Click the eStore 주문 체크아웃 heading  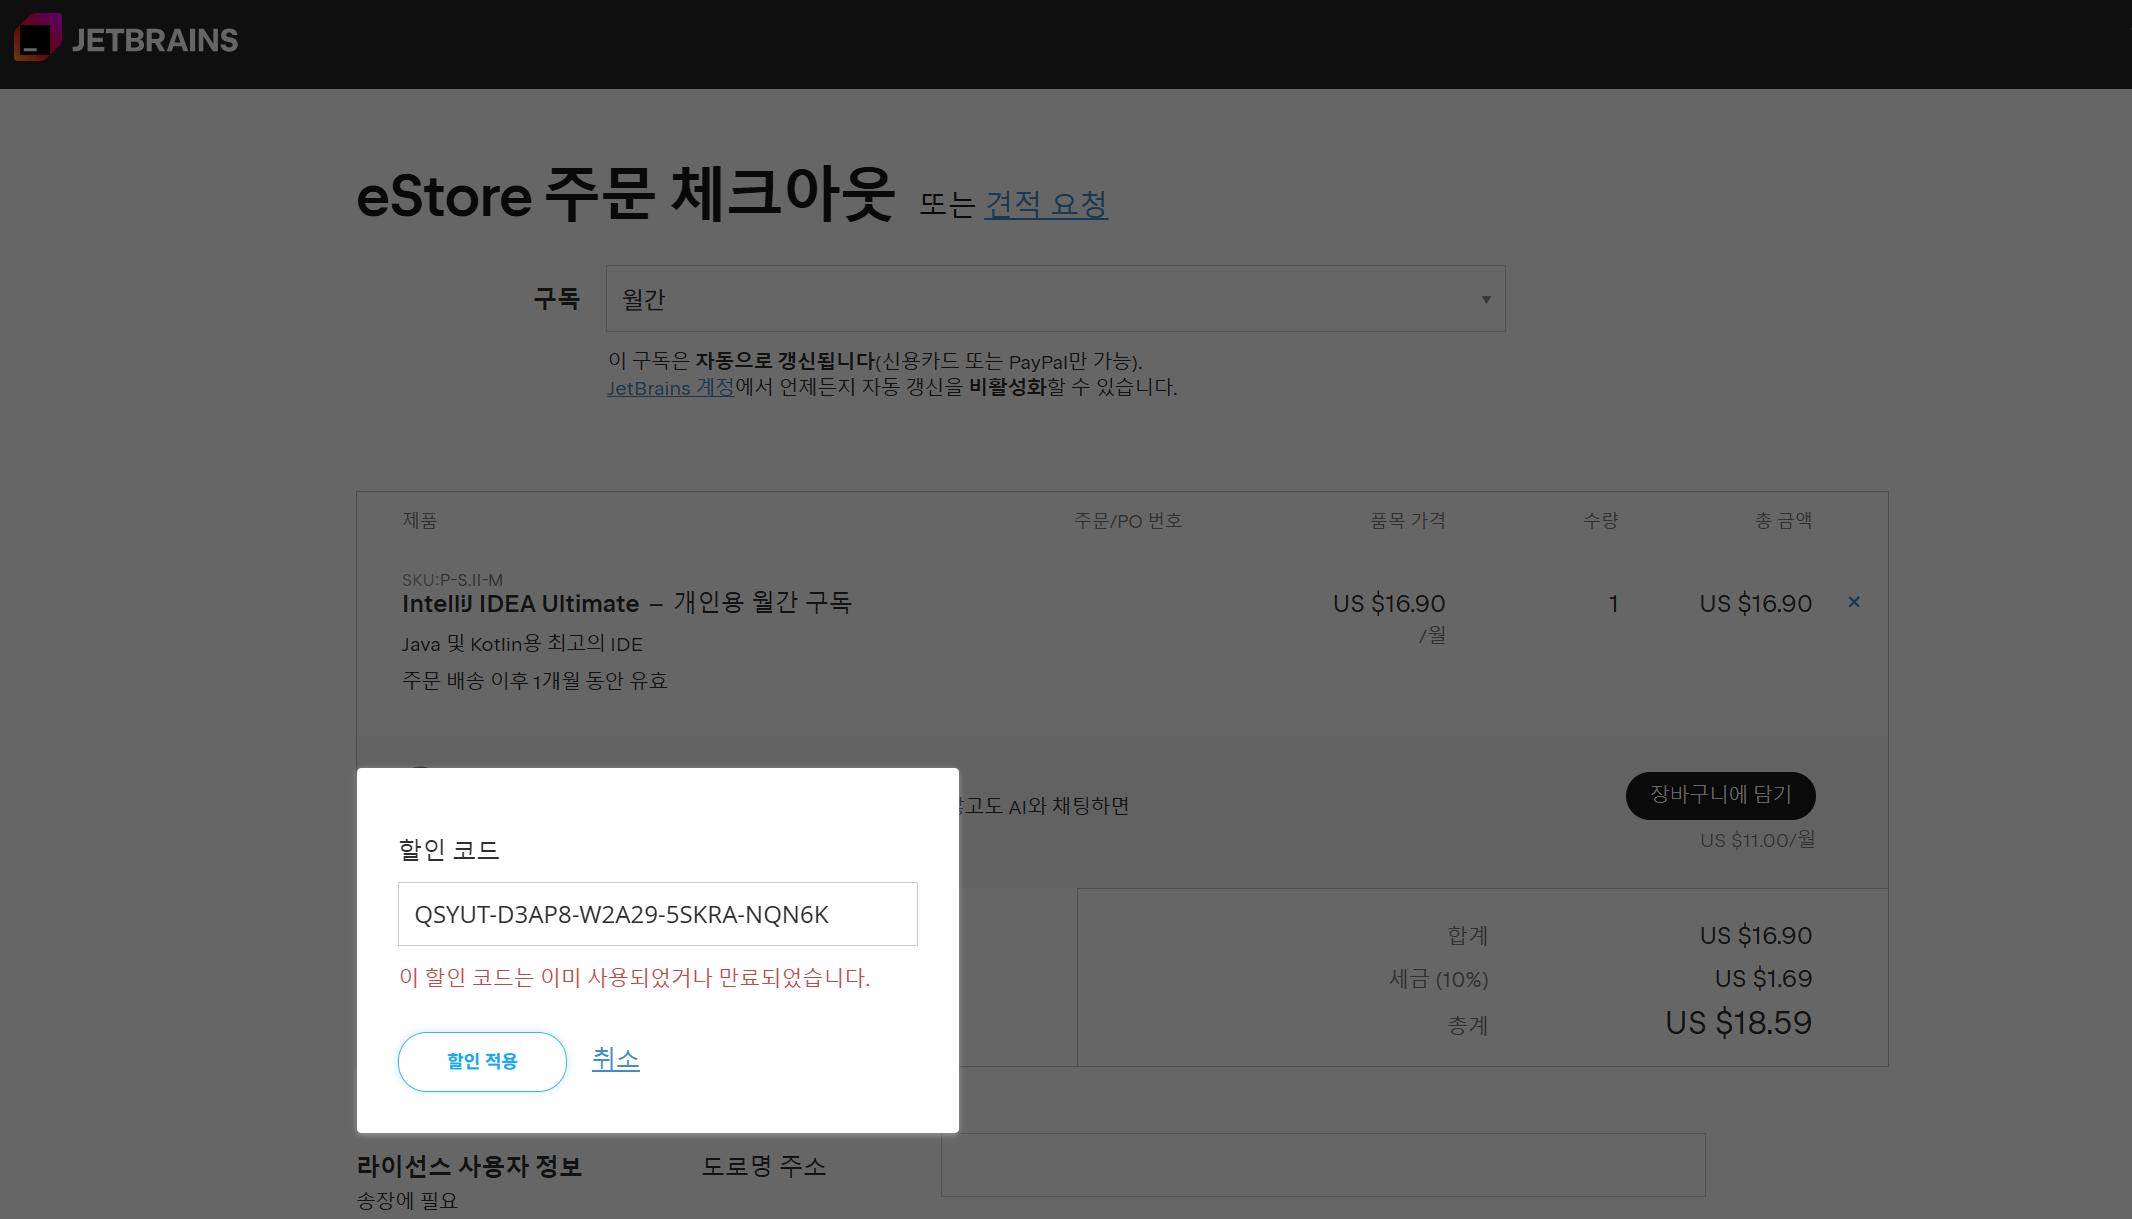click(625, 195)
